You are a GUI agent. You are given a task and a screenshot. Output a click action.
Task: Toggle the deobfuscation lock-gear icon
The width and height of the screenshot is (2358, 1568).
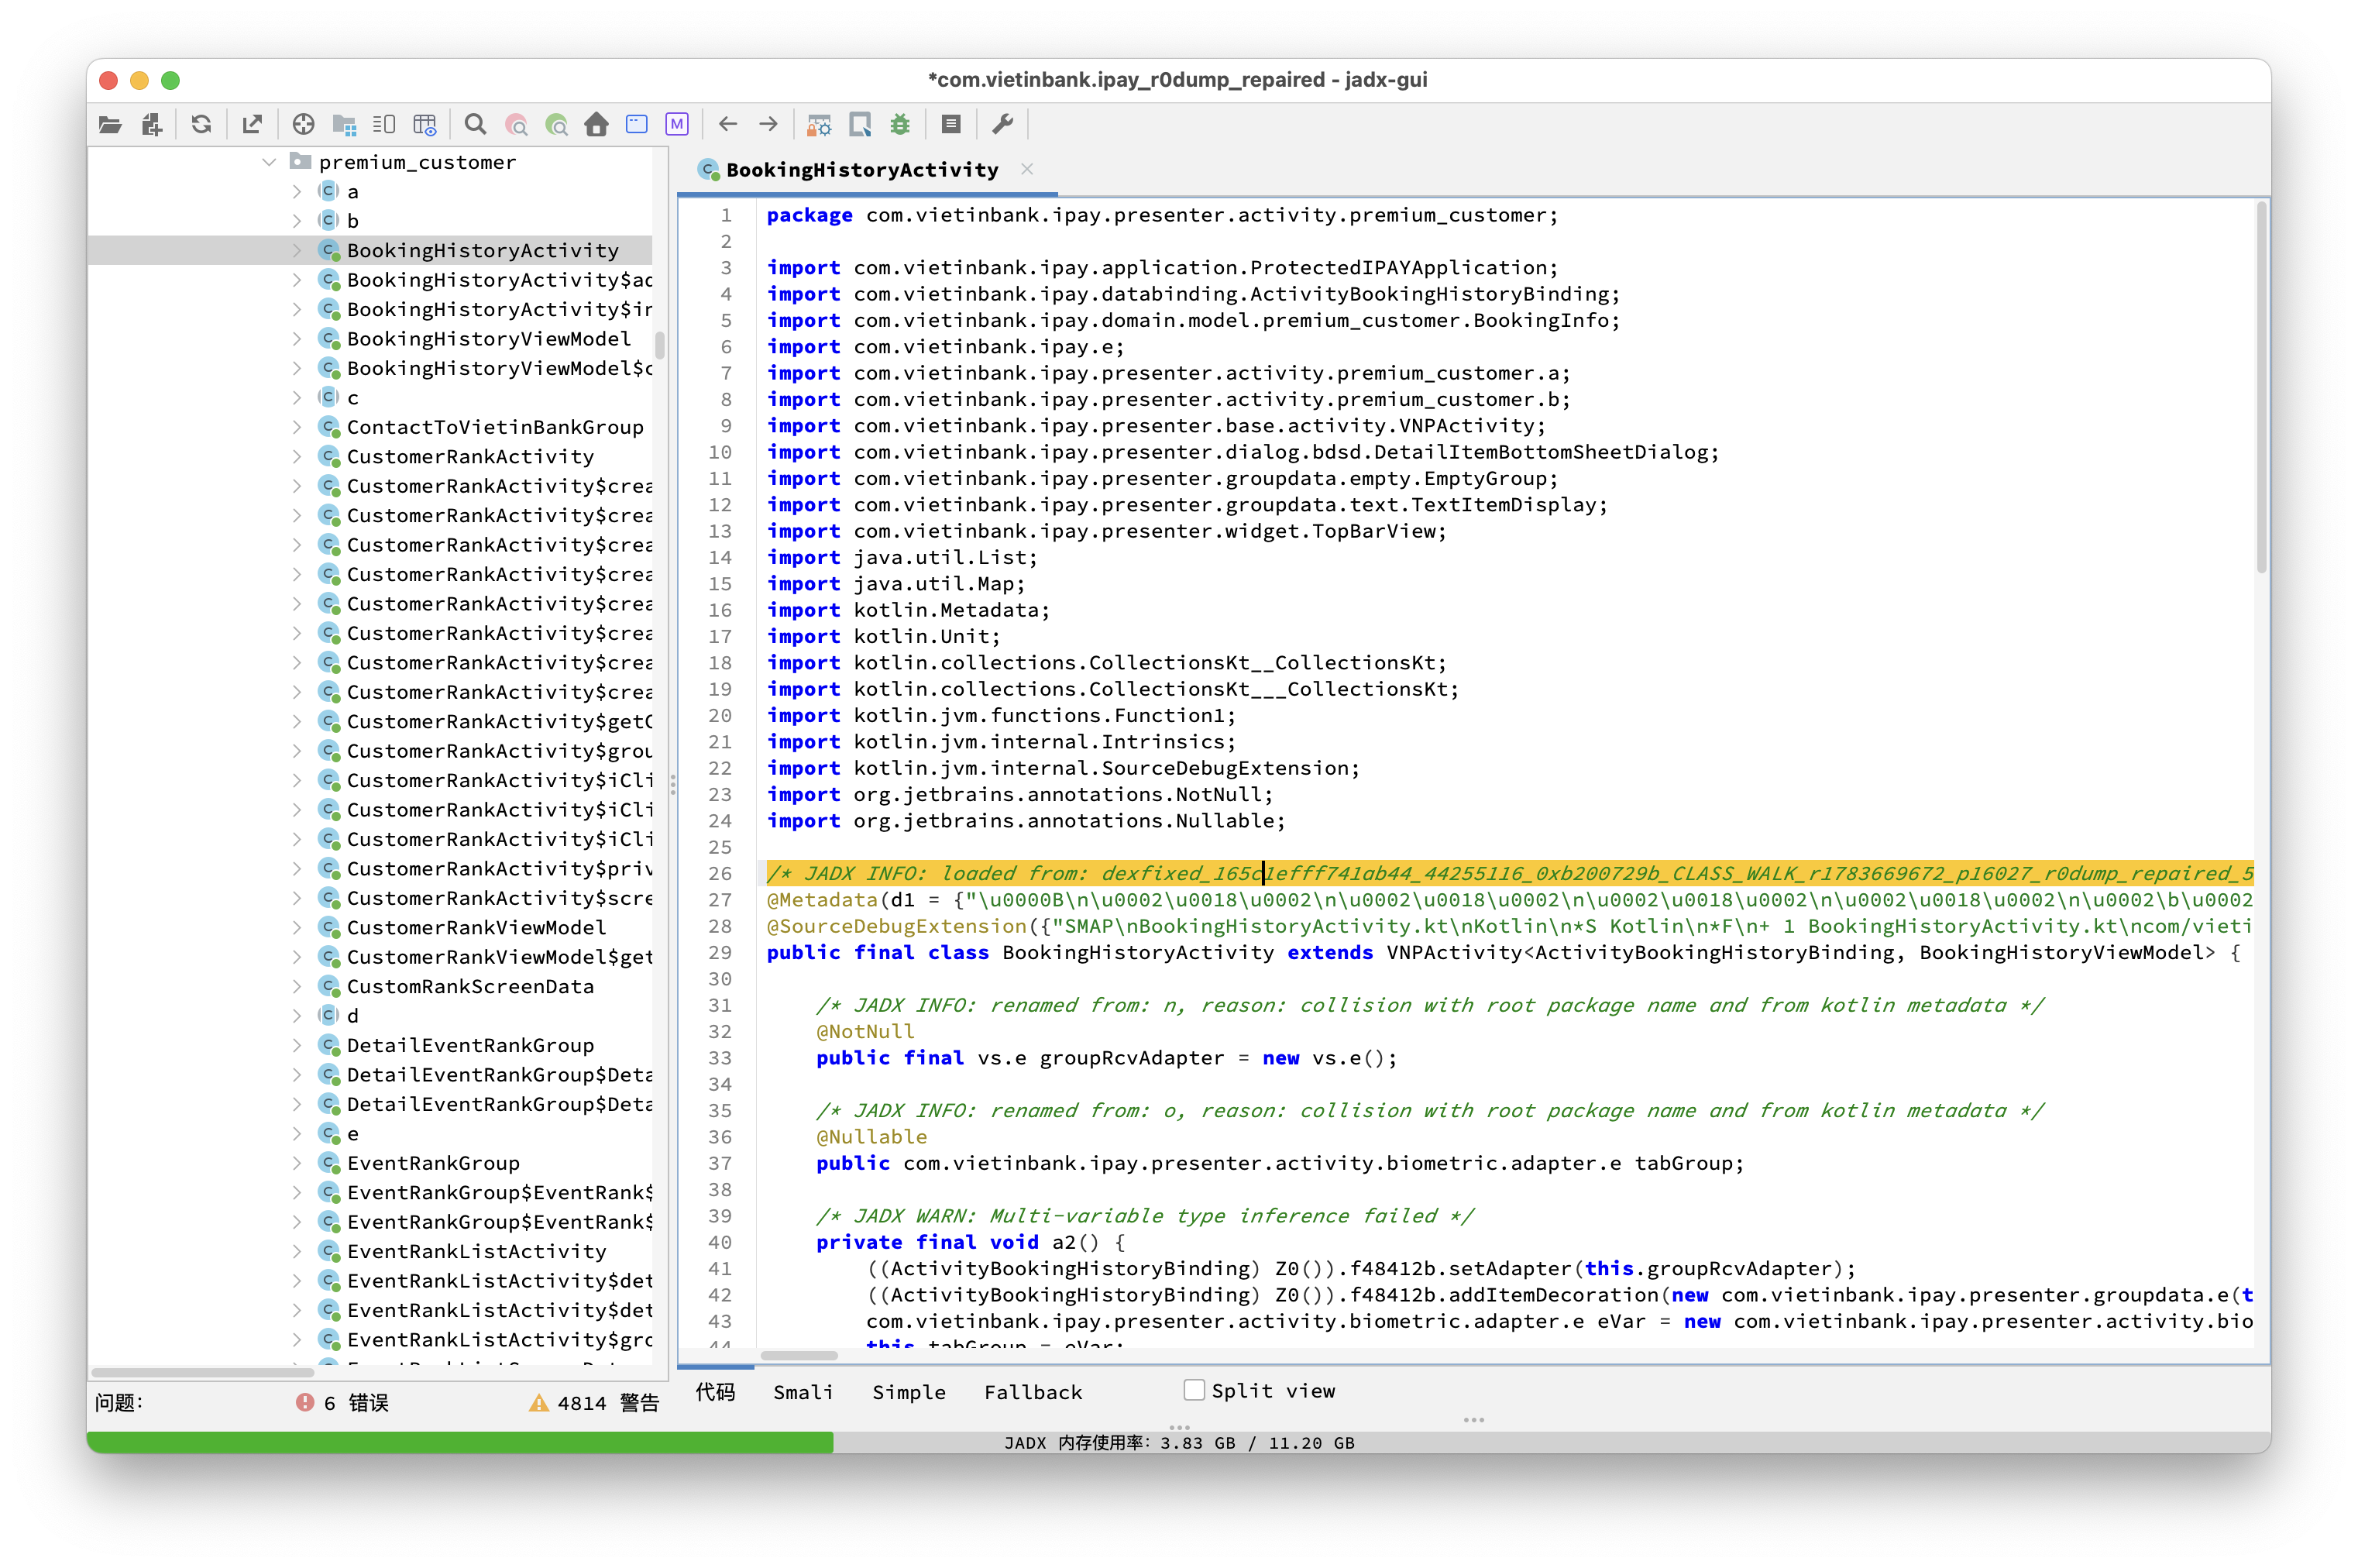coord(819,125)
